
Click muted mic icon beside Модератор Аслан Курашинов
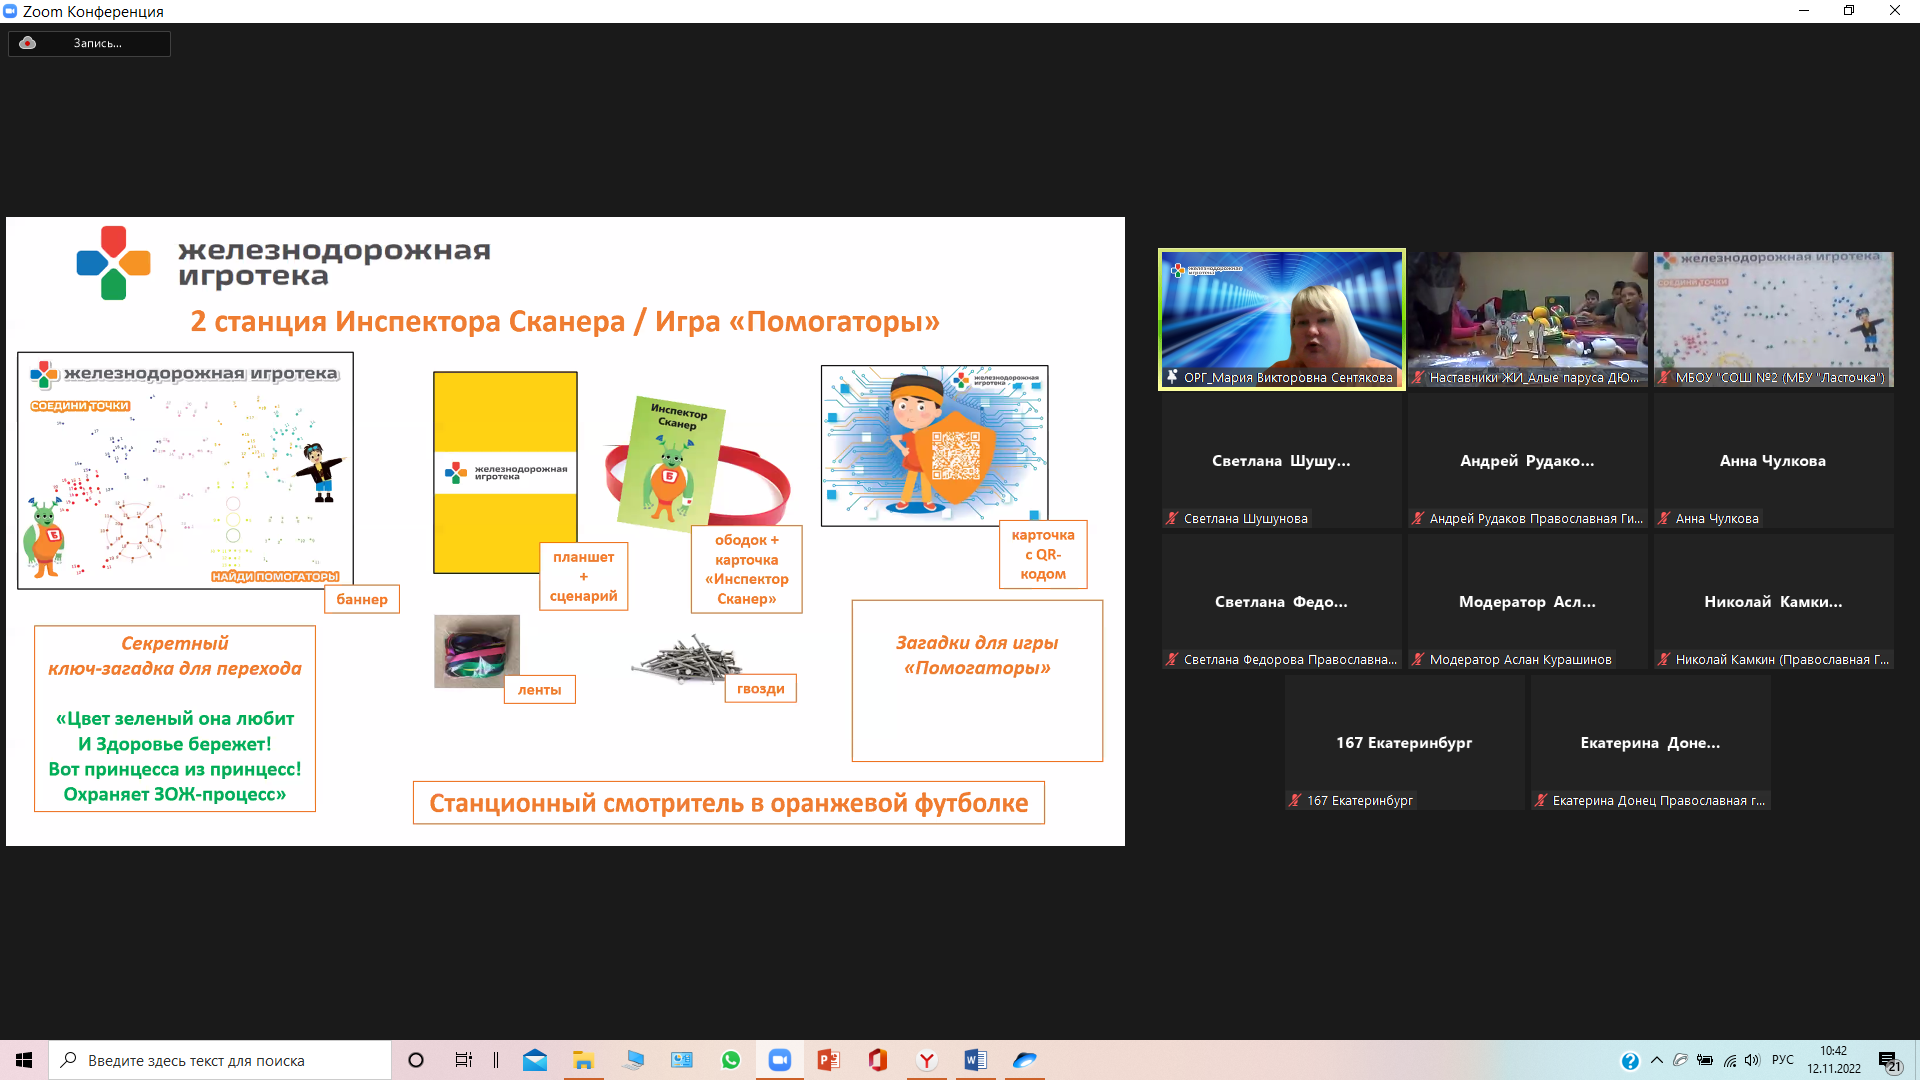1418,659
